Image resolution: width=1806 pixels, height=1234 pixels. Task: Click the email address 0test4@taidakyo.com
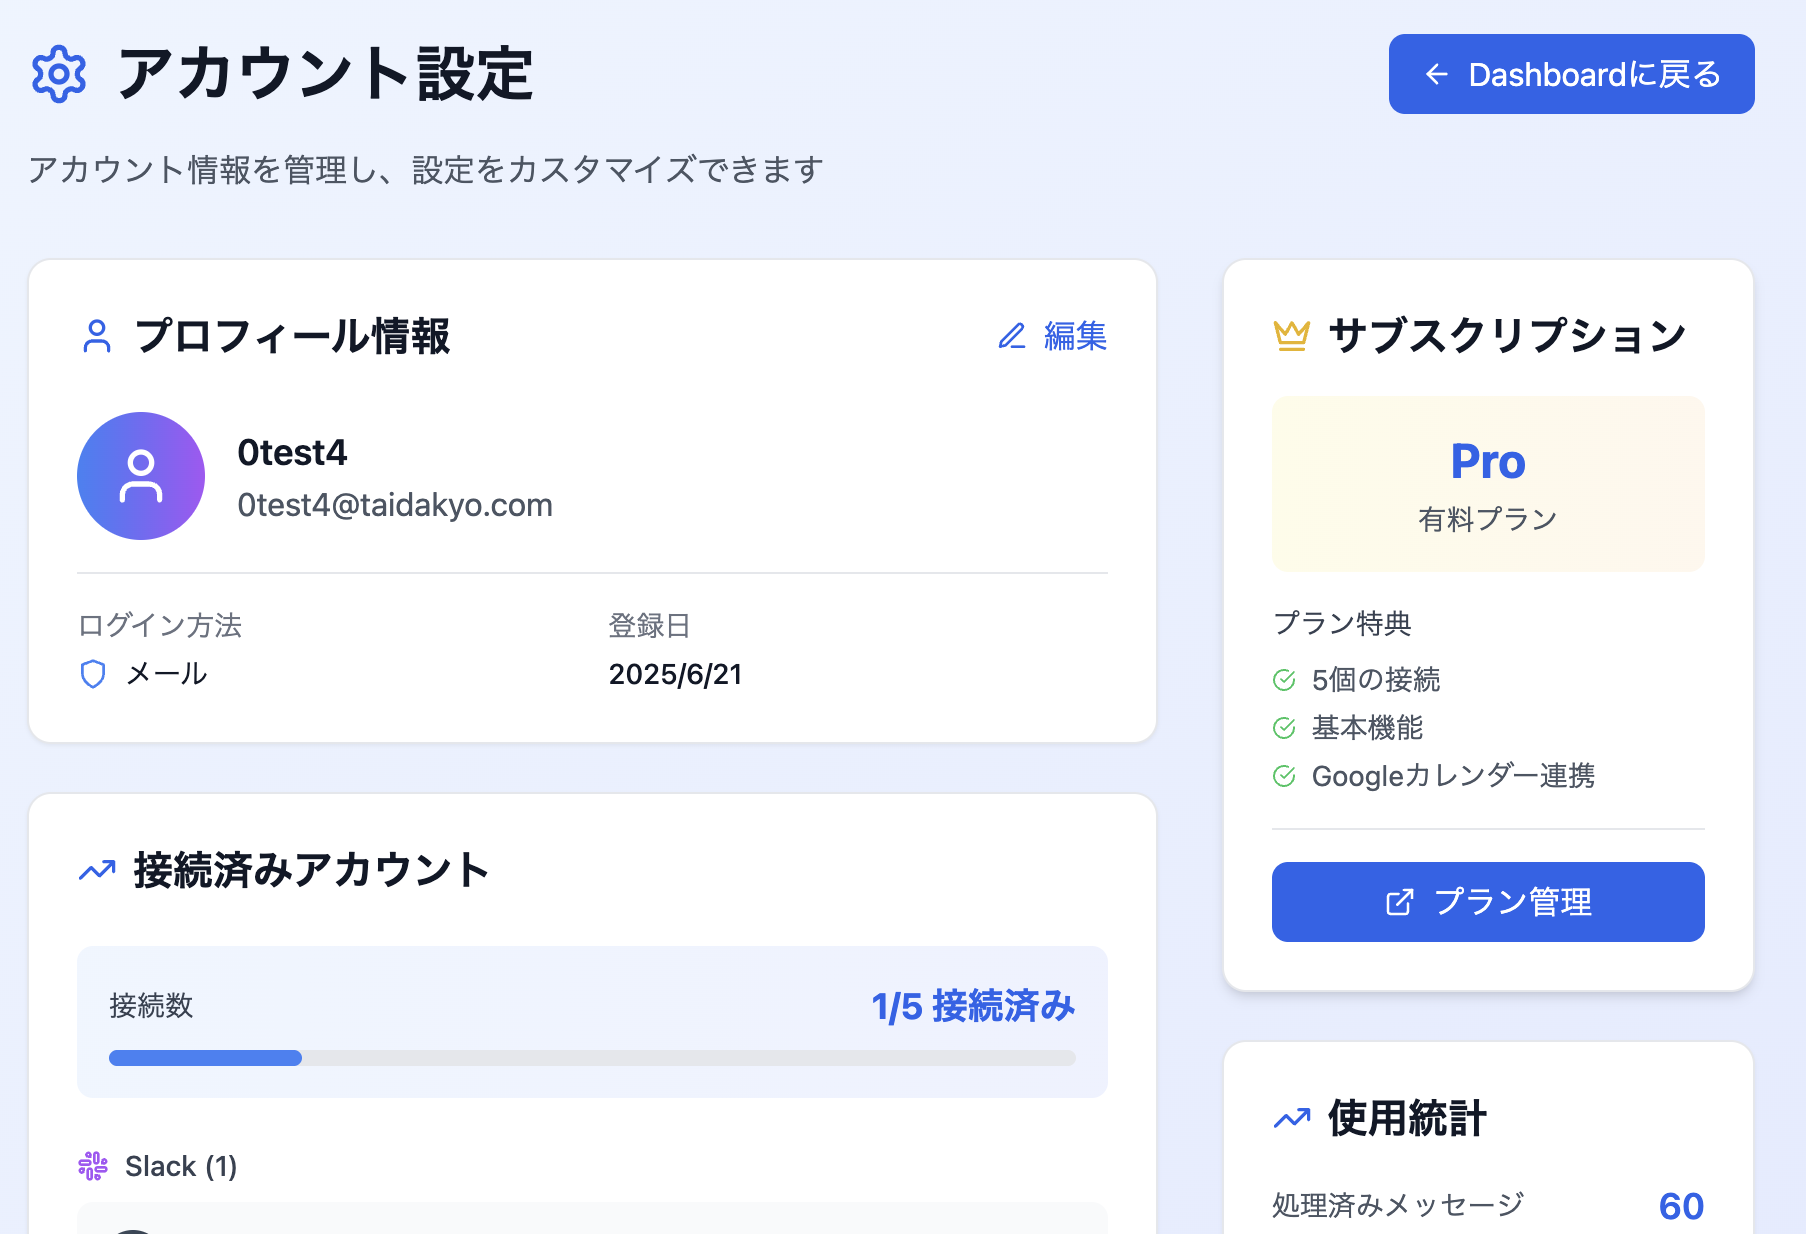395,505
